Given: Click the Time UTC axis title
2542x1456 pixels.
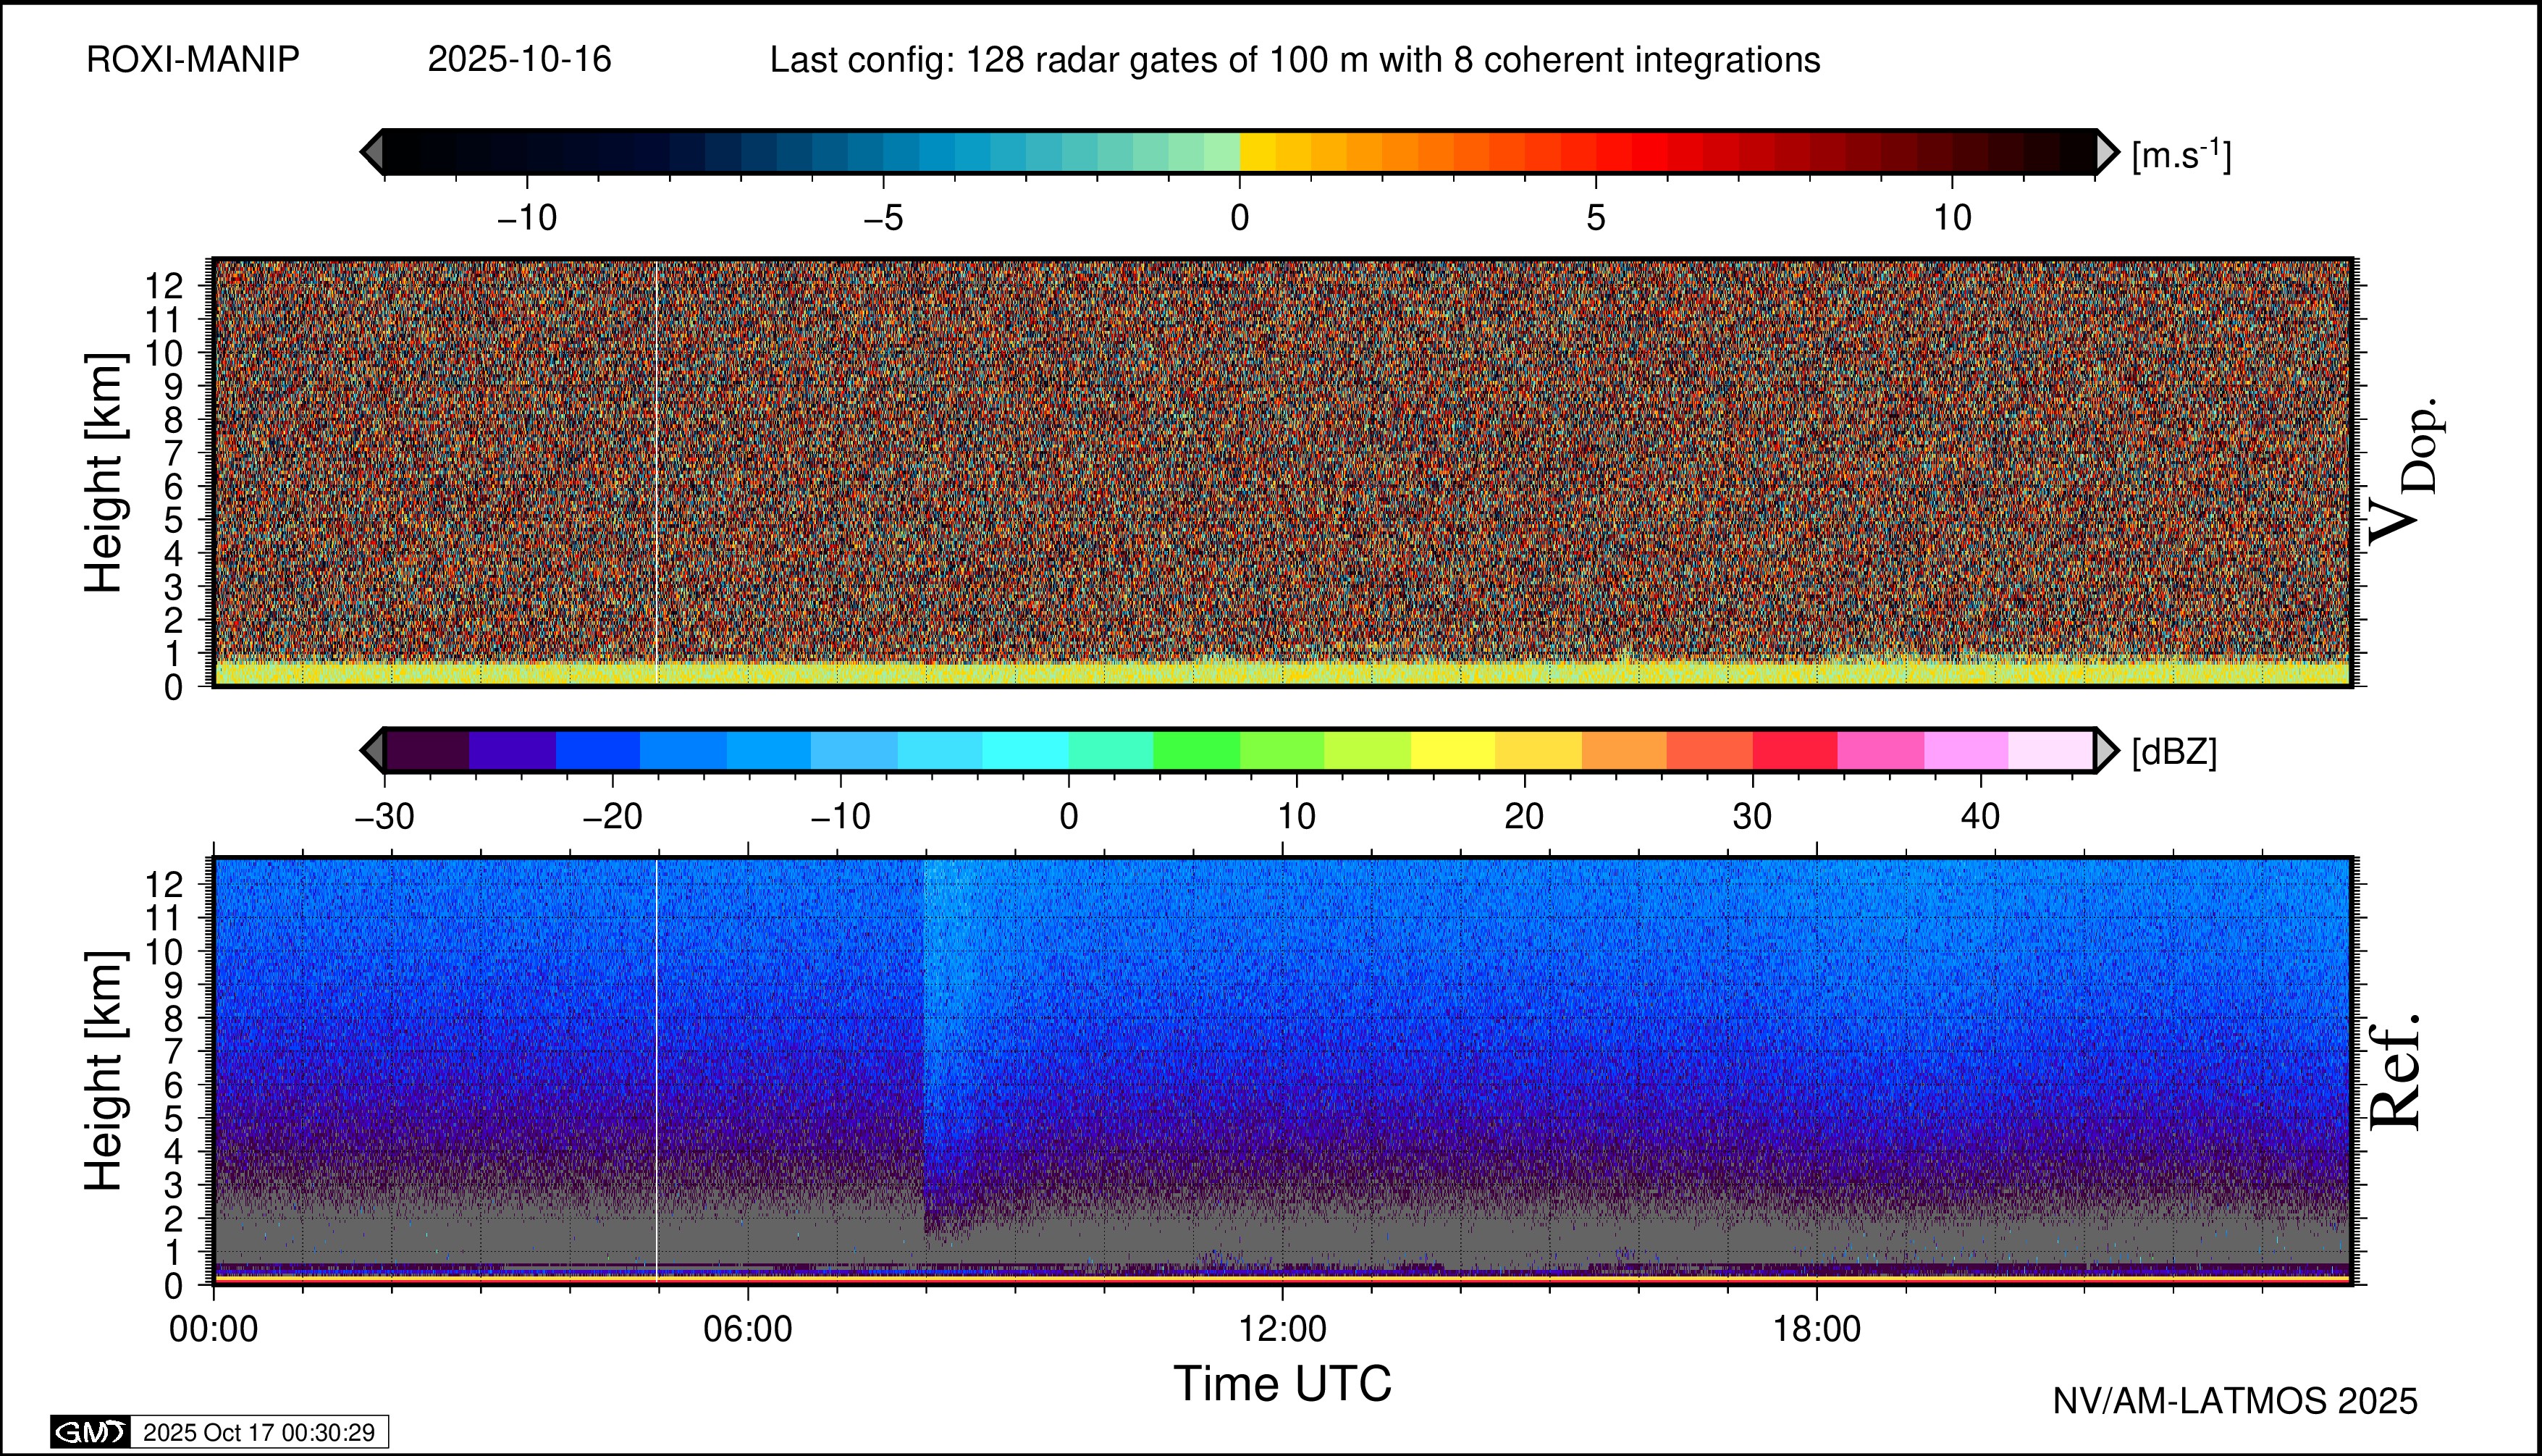Looking at the screenshot, I should click(x=1283, y=1384).
